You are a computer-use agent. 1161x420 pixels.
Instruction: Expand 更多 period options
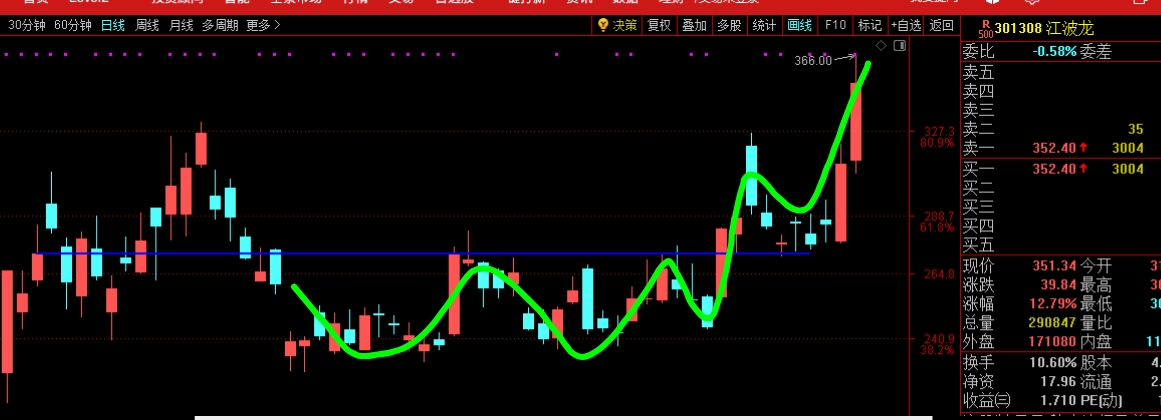click(263, 25)
